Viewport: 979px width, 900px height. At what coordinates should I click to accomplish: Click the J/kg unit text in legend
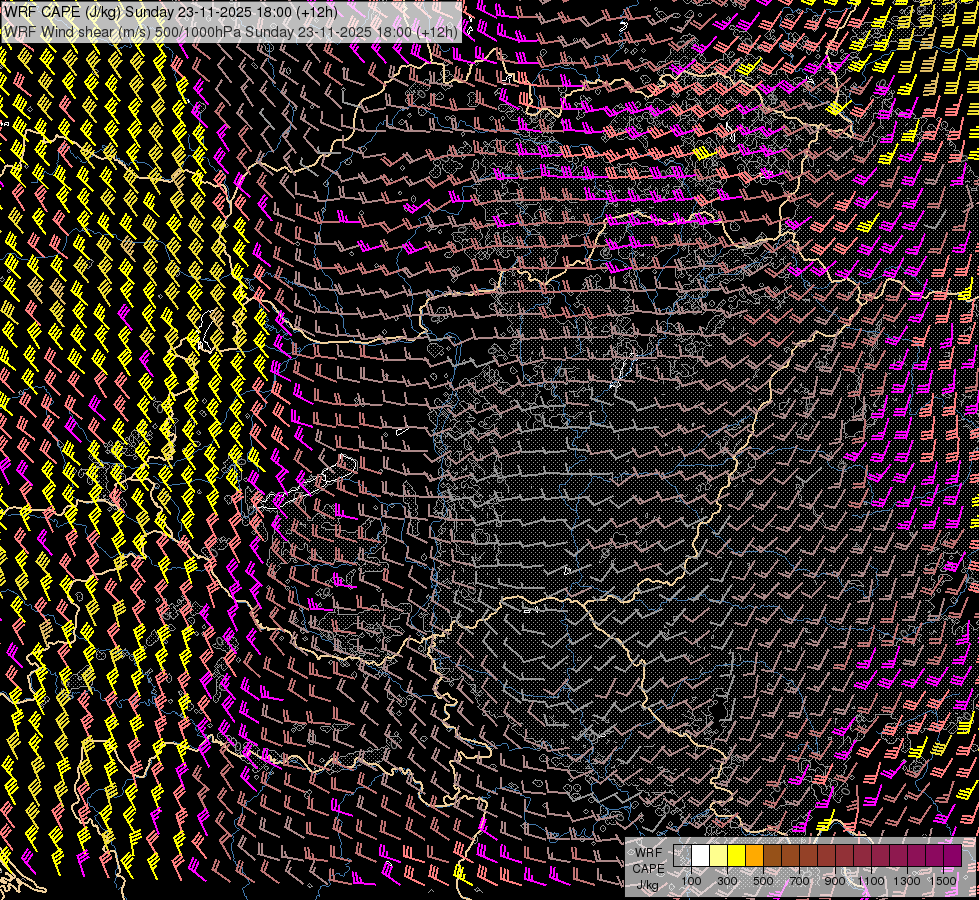[x=648, y=884]
